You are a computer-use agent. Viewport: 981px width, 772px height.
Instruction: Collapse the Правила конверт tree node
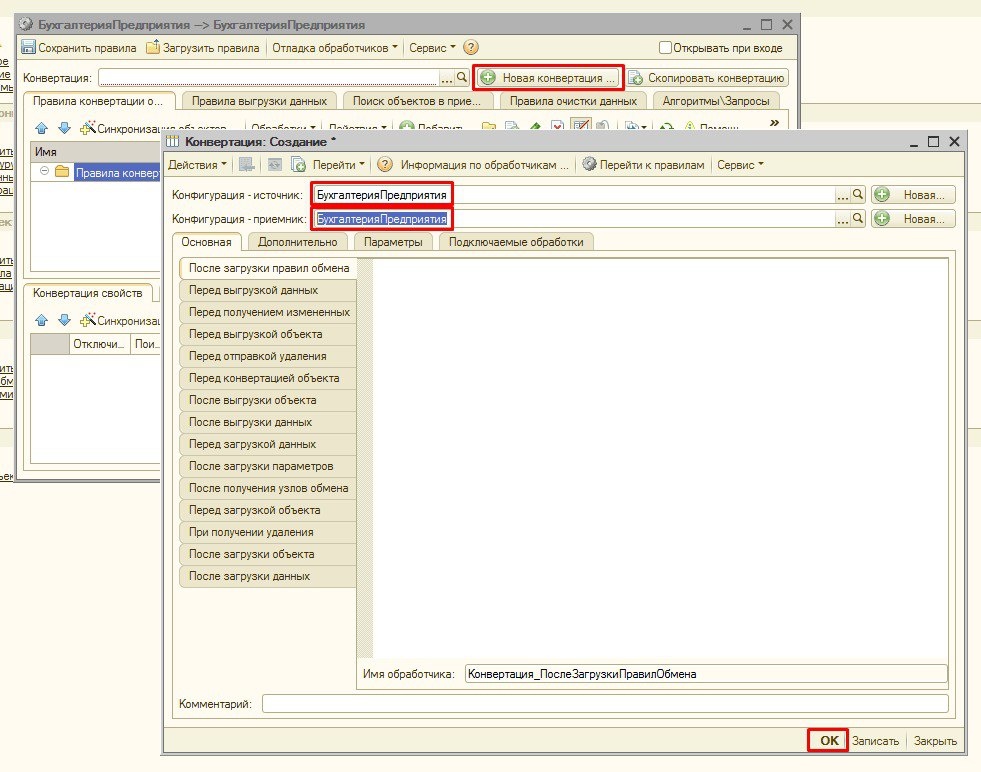tap(44, 171)
